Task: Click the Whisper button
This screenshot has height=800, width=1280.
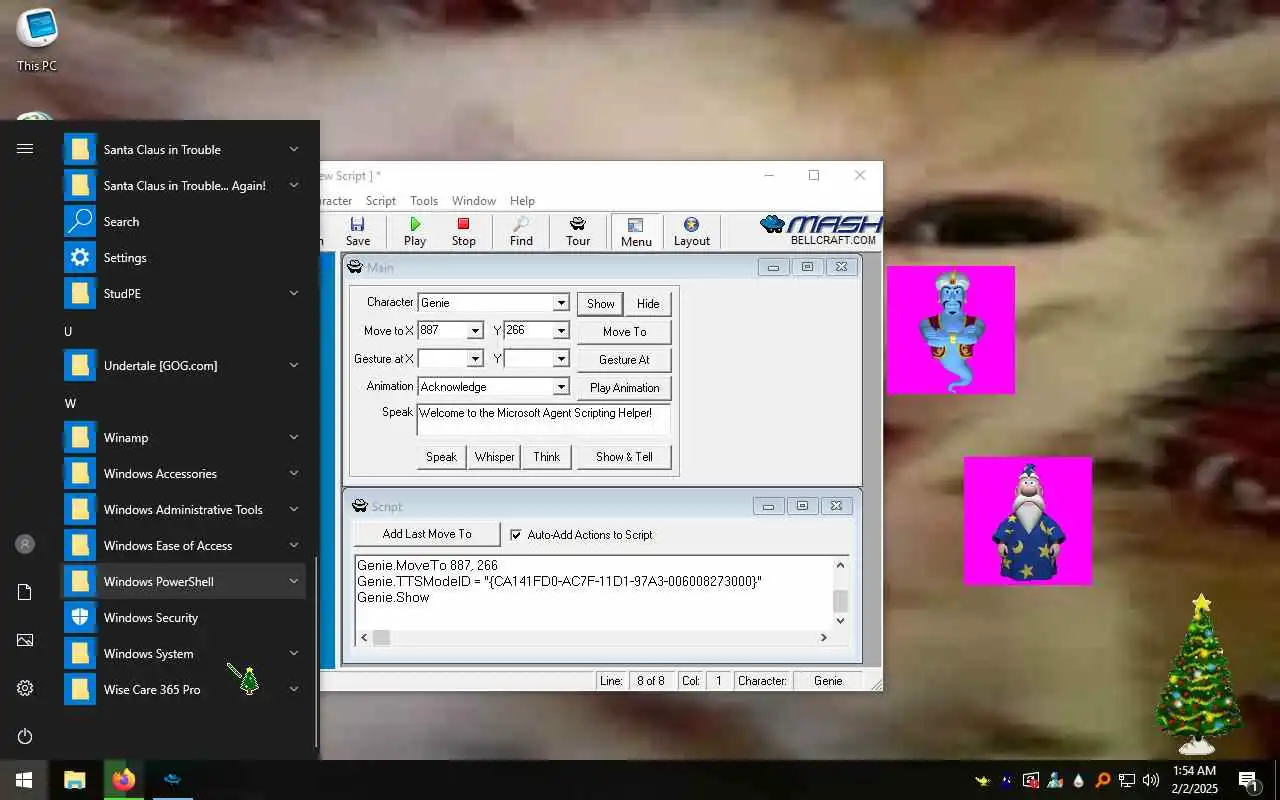Action: [495, 456]
